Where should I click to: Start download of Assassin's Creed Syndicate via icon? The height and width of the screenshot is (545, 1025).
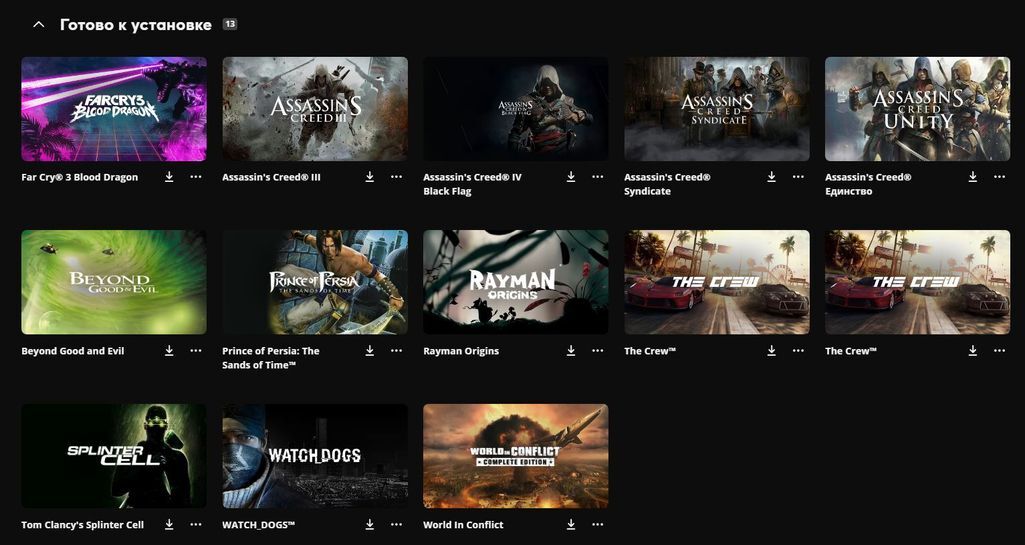point(771,177)
